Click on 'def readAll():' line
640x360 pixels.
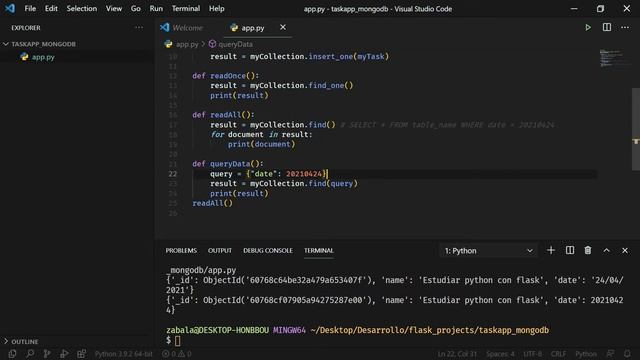tap(223, 115)
